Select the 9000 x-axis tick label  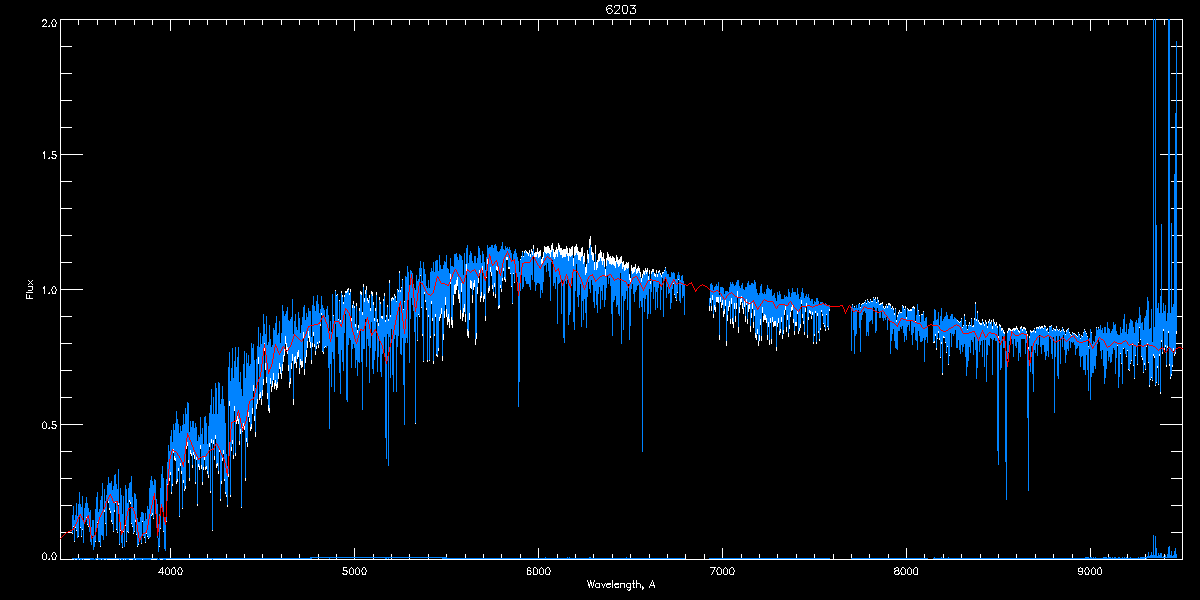click(x=1090, y=571)
